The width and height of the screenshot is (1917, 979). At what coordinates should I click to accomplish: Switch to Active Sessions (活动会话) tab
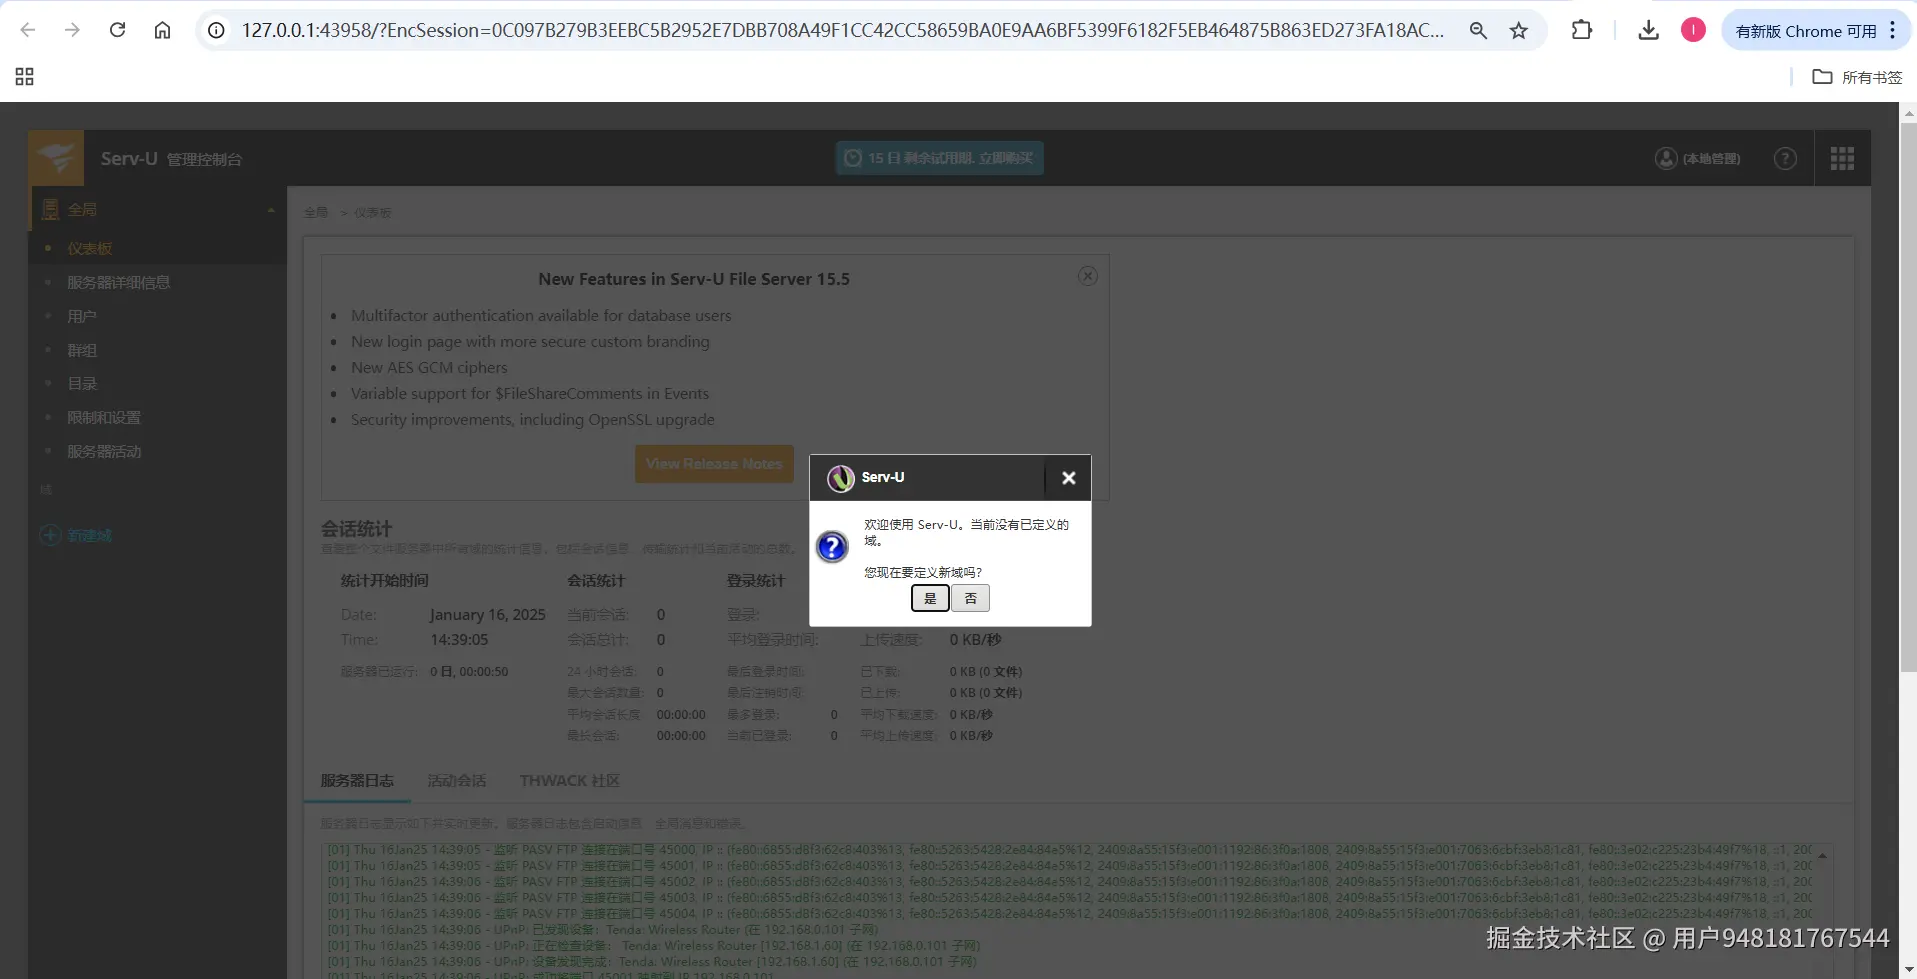pyautogui.click(x=457, y=780)
